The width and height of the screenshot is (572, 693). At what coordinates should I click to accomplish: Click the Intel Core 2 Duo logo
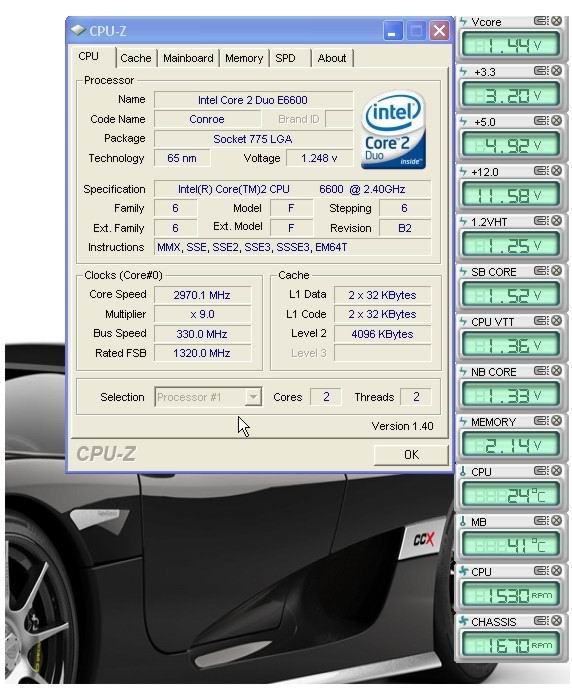[393, 130]
